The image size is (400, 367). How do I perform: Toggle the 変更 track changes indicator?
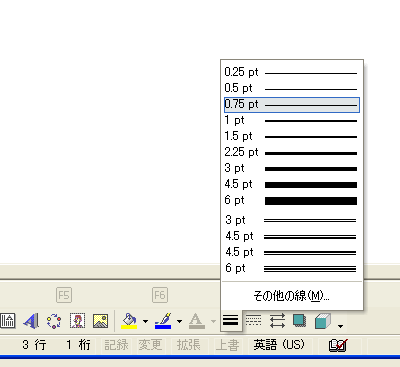click(150, 345)
